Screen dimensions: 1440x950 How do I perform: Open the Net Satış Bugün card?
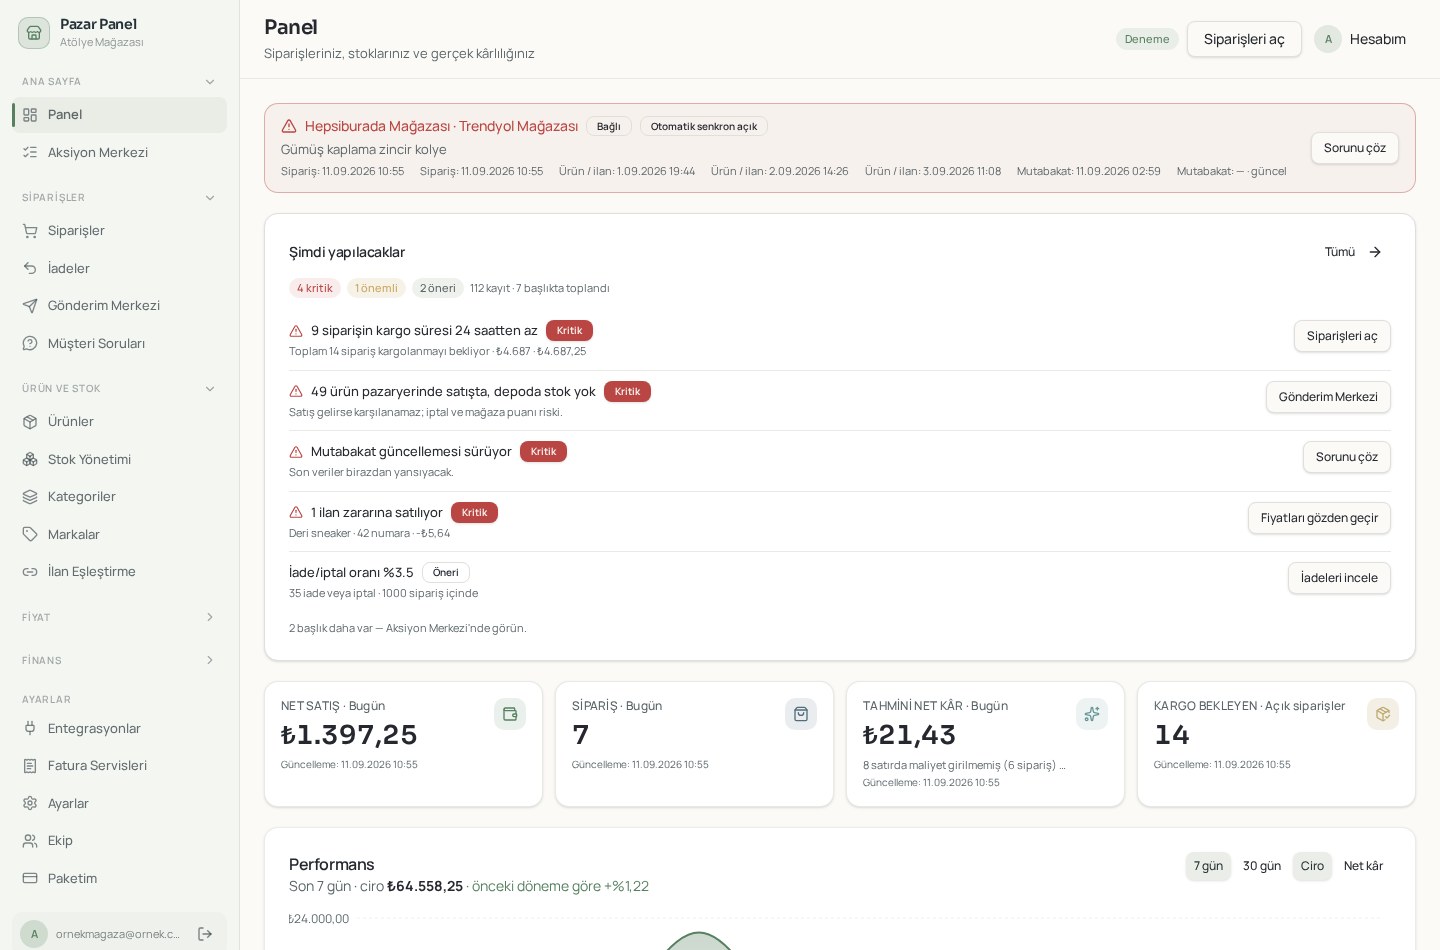tap(403, 744)
